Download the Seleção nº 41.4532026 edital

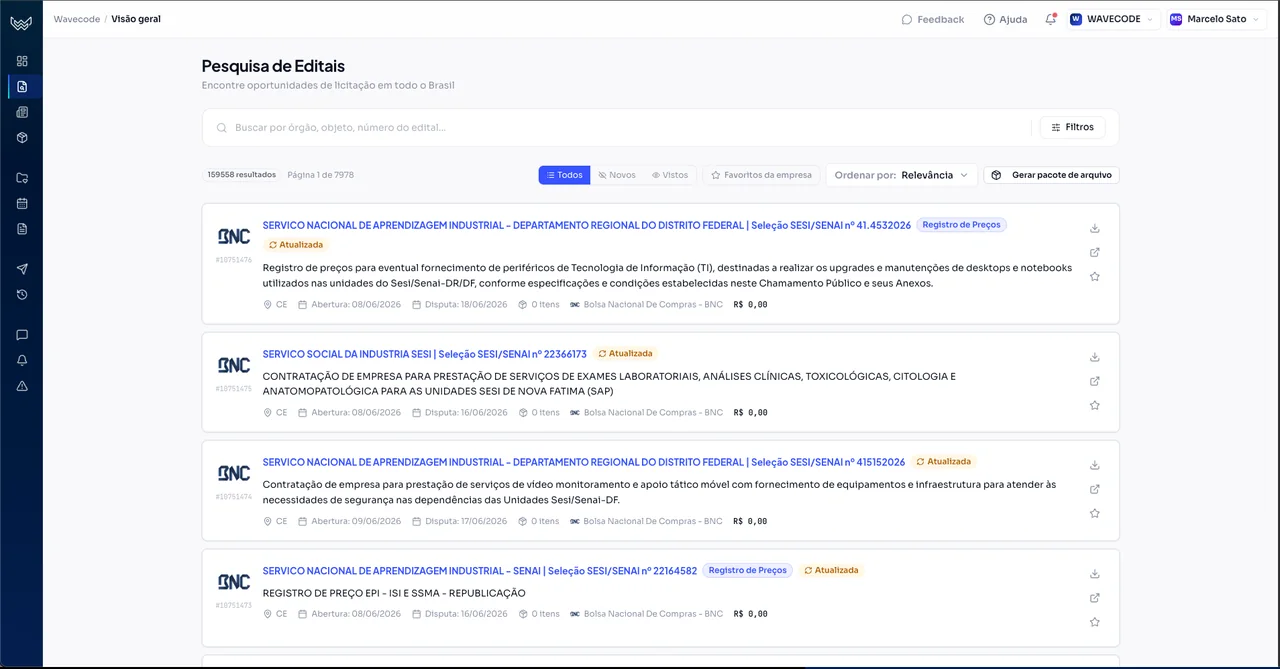tap(1095, 228)
